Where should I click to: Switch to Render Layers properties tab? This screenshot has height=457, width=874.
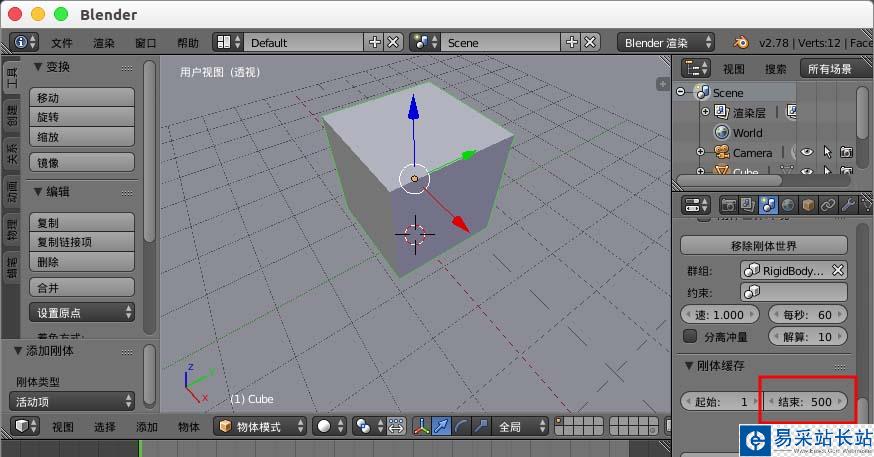pos(747,205)
